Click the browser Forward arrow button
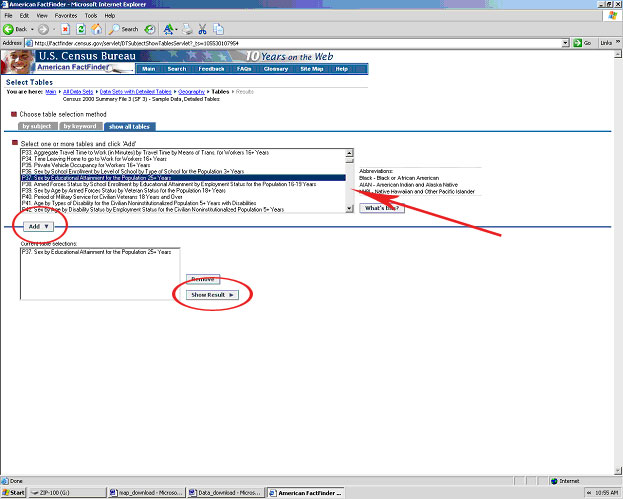Image resolution: width=623 pixels, height=499 pixels. tap(43, 29)
